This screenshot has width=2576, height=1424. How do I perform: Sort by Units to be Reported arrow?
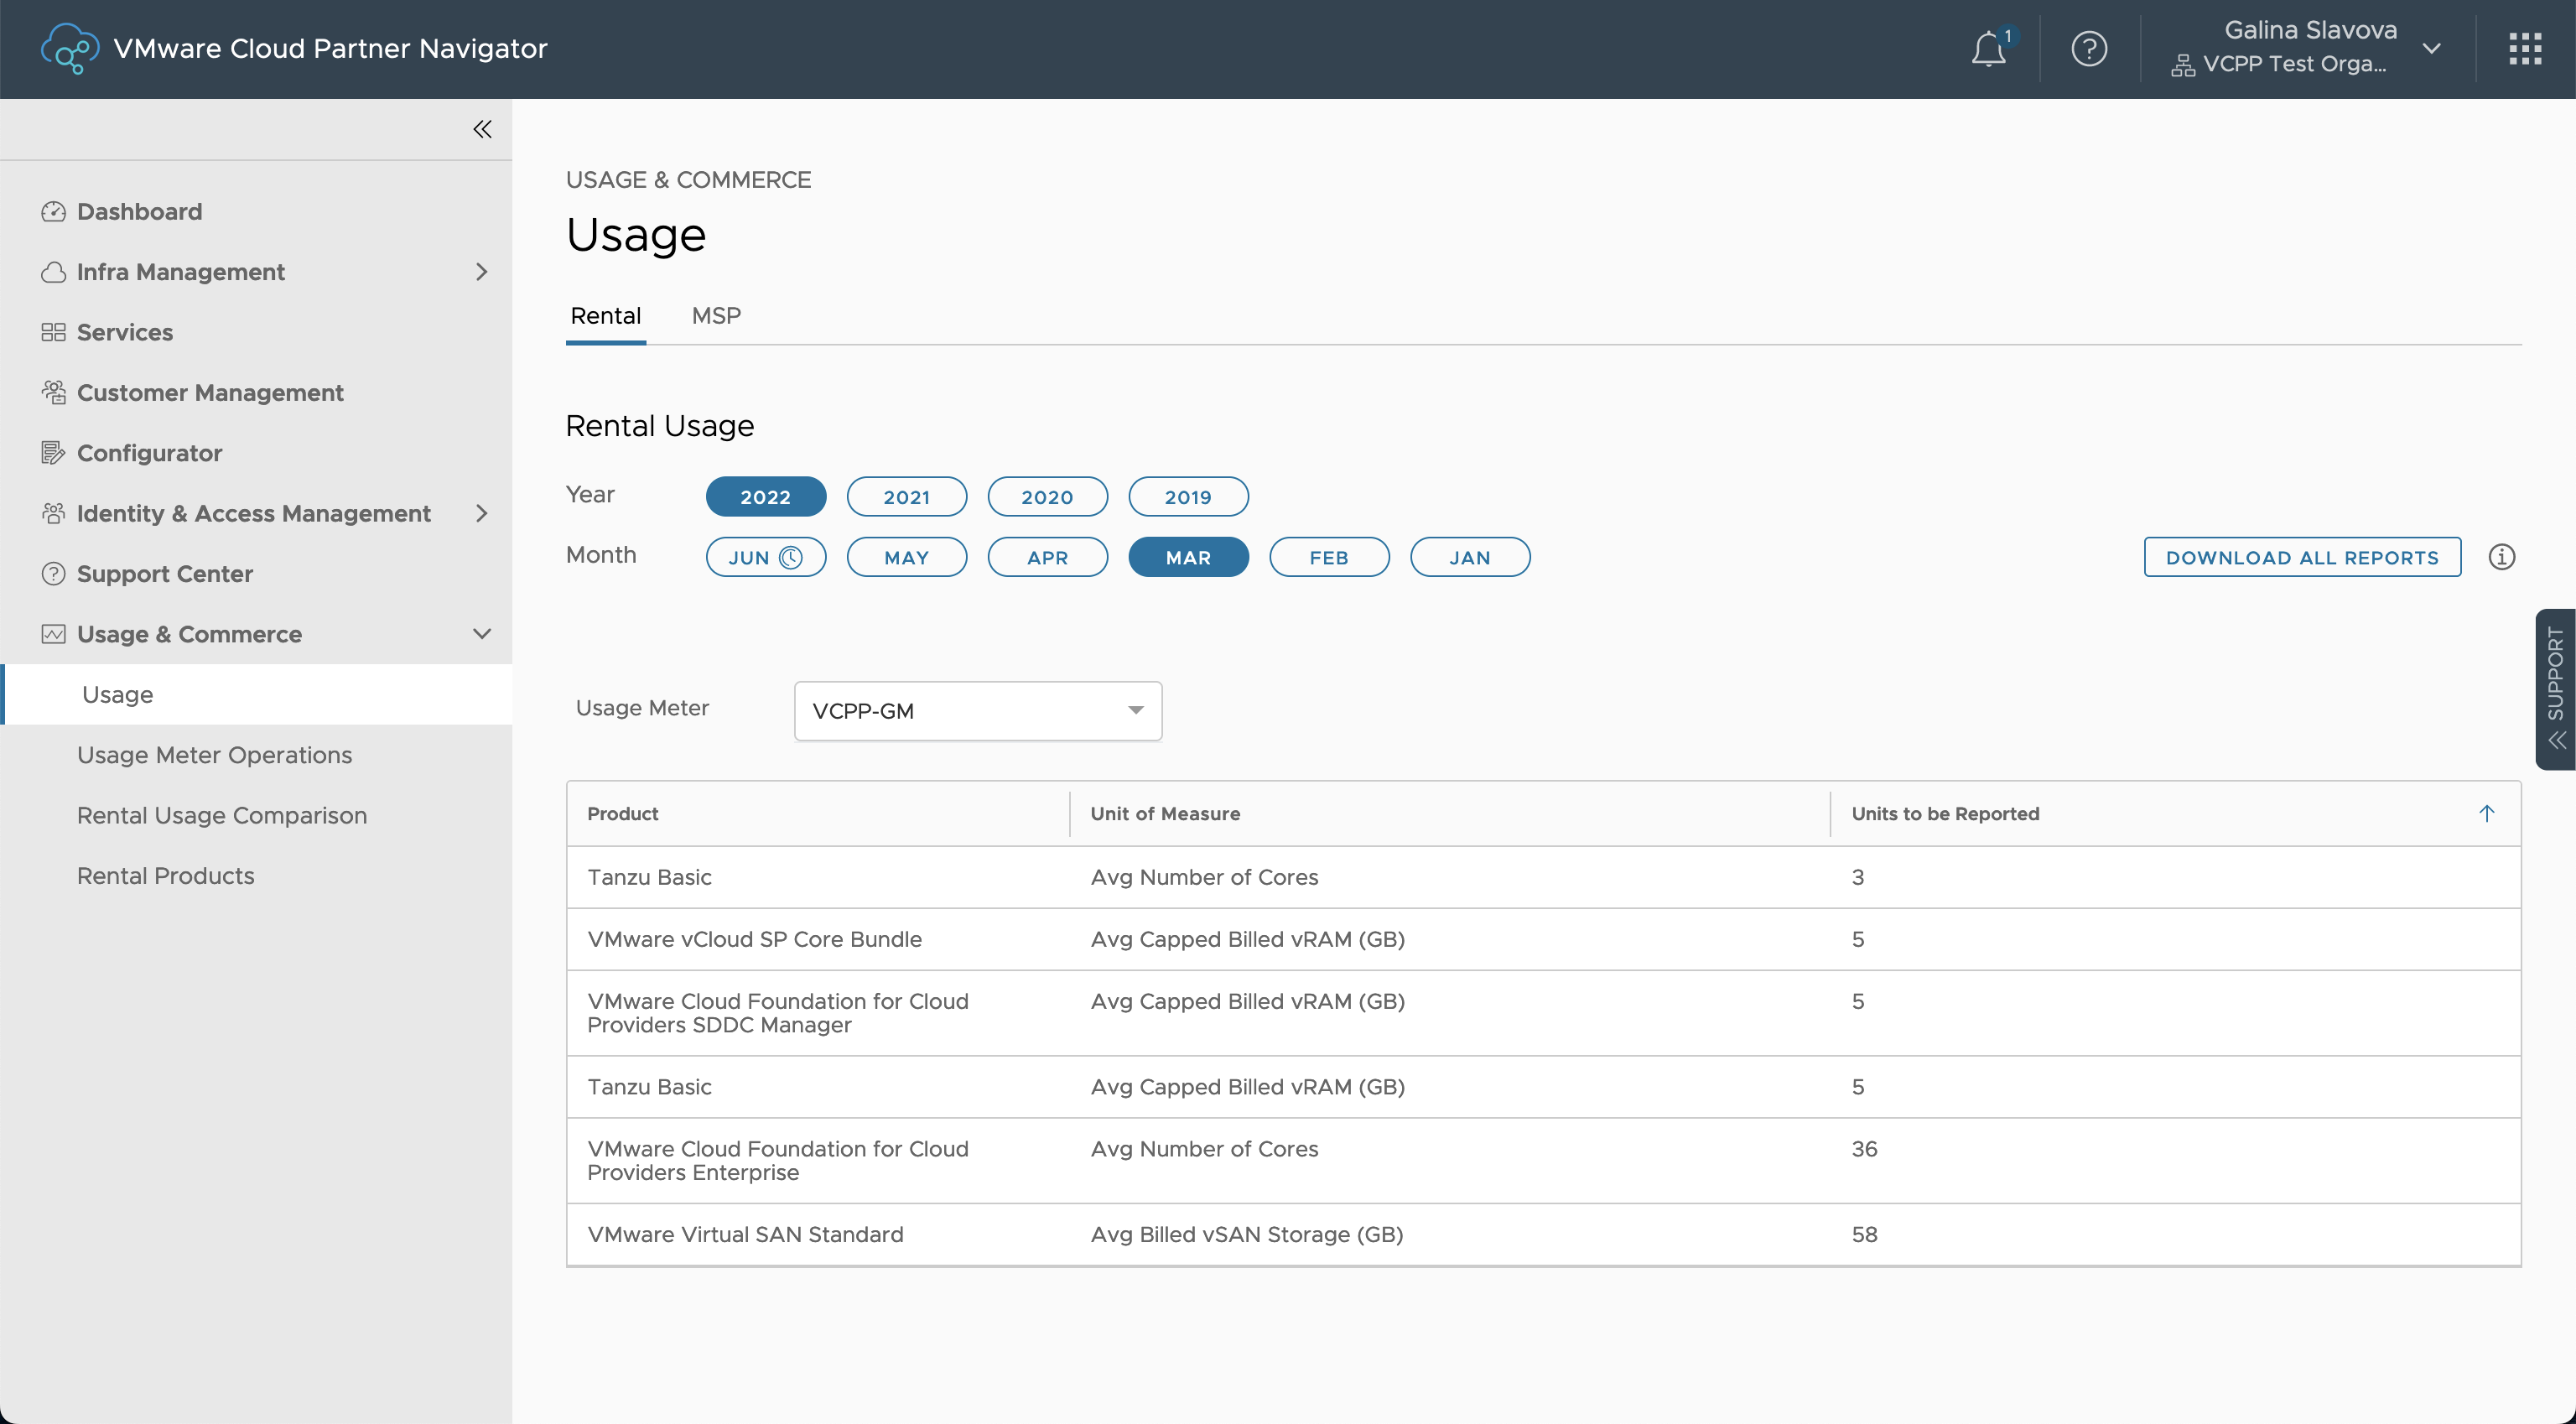pos(2486,813)
